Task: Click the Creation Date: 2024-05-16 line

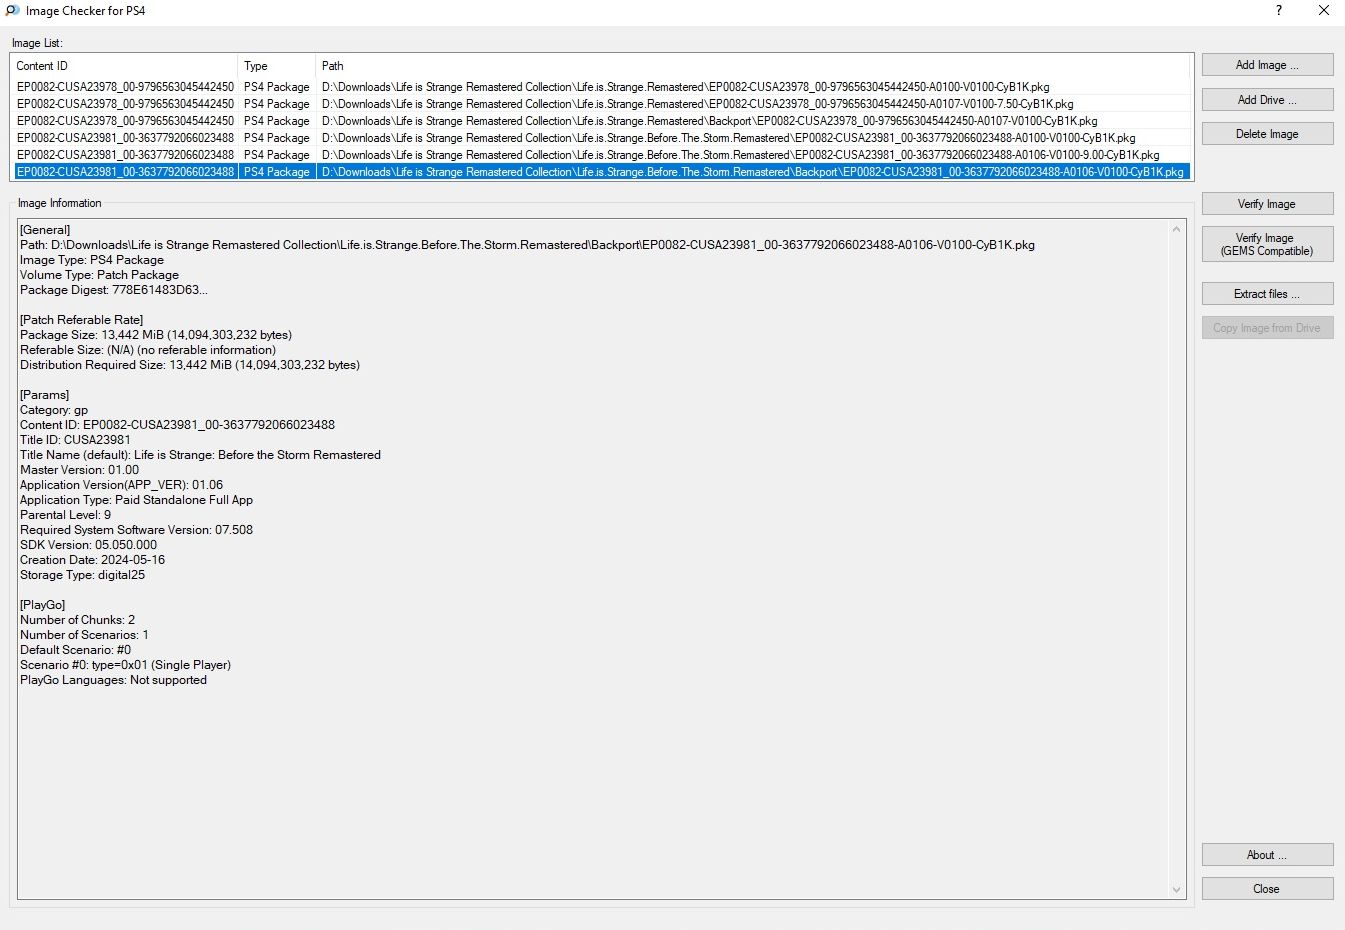Action: 92,560
